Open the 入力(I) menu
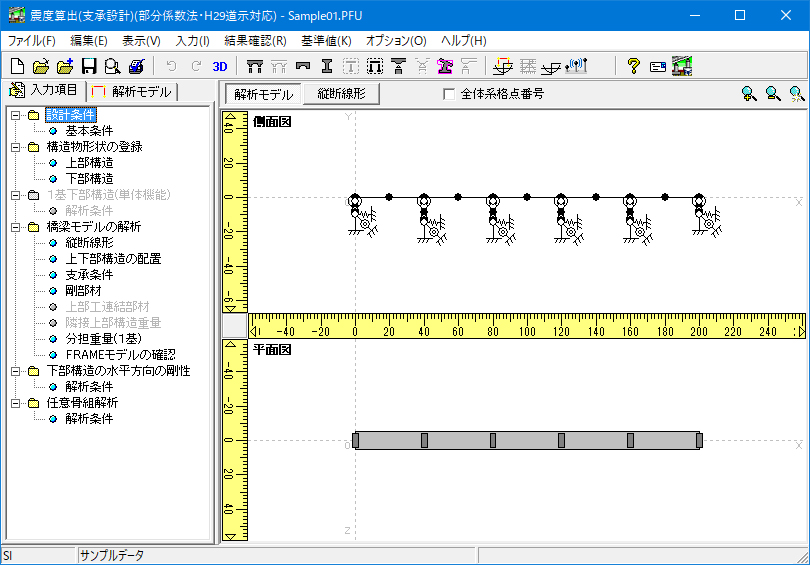This screenshot has height=565, width=810. [192, 41]
